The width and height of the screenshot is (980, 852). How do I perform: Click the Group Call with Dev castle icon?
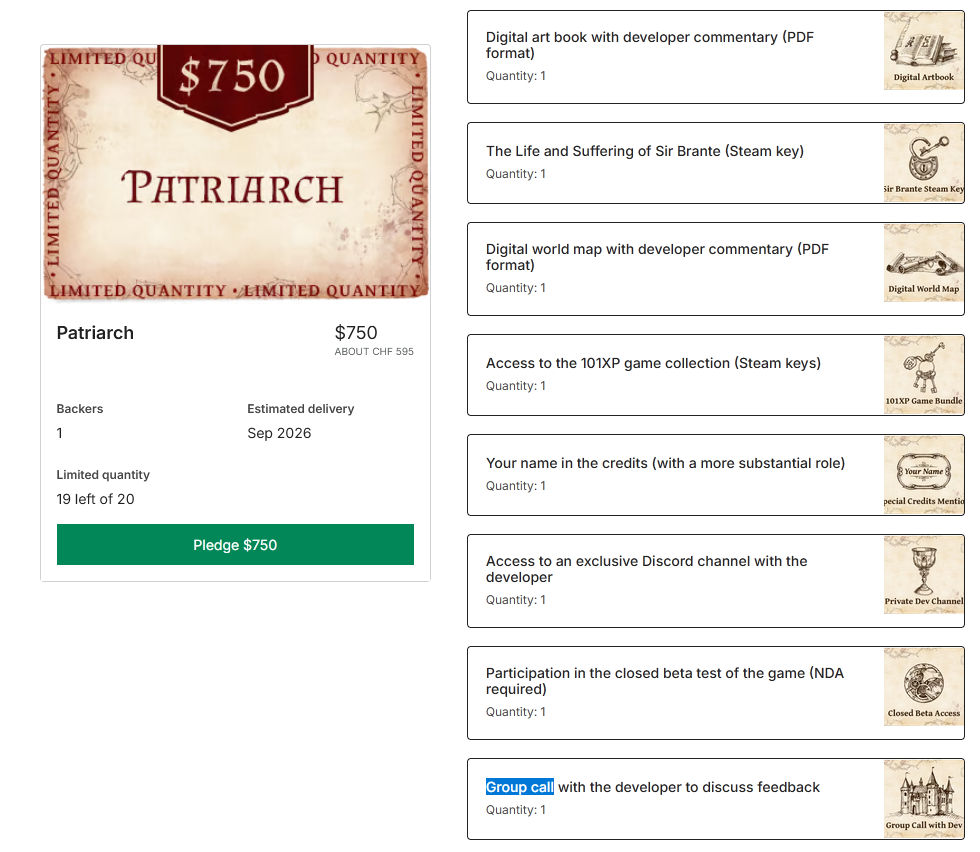point(923,799)
